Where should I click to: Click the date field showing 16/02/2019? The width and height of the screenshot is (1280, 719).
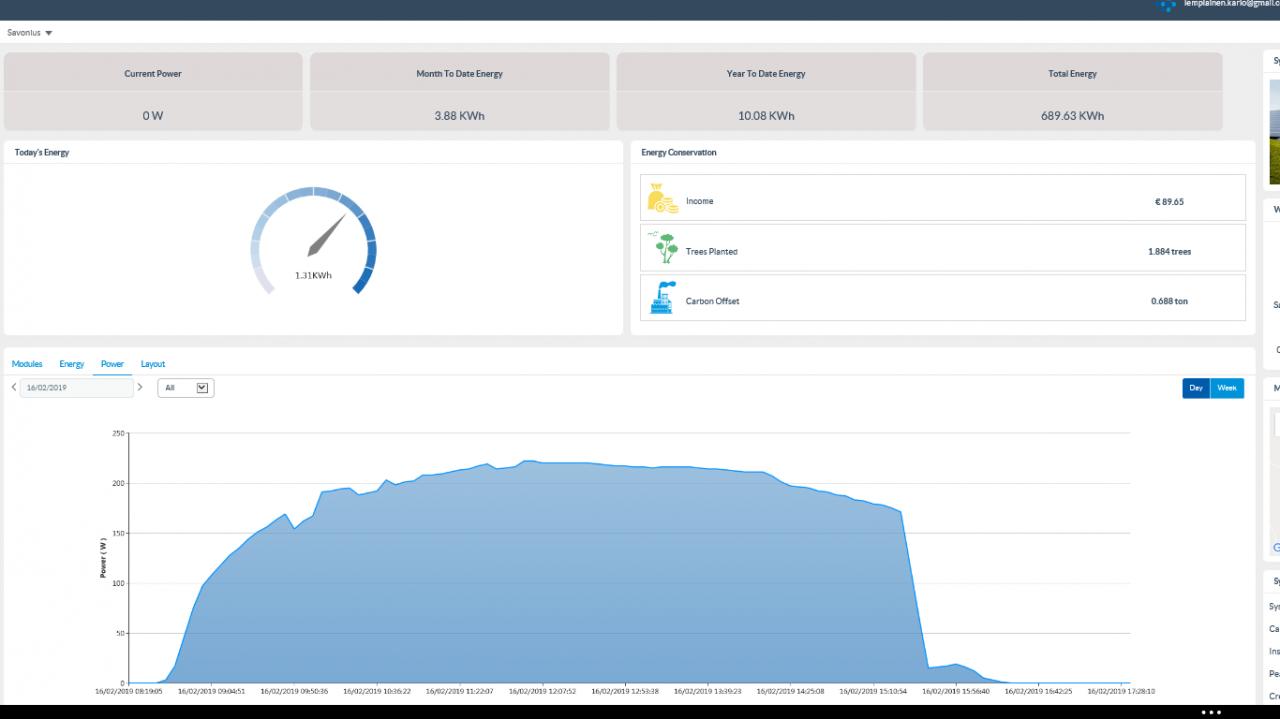pyautogui.click(x=76, y=388)
